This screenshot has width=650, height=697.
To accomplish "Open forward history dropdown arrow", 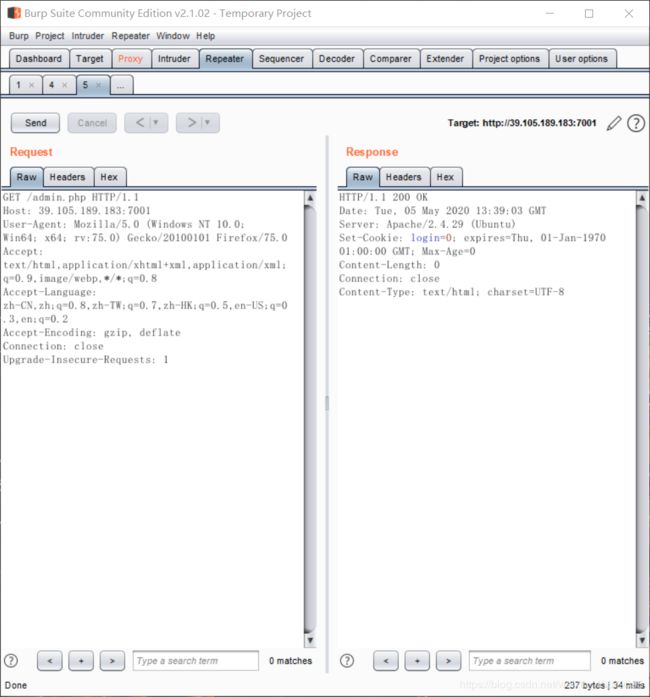I will tap(207, 122).
